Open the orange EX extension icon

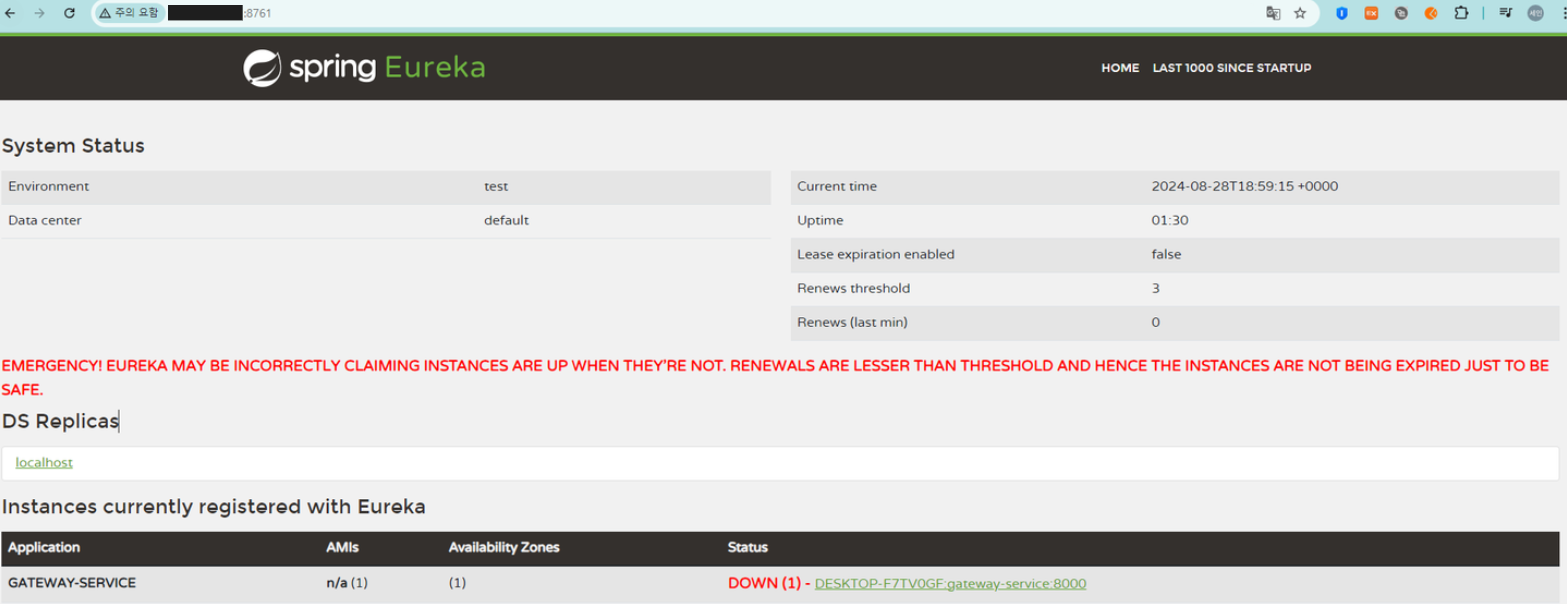click(x=1372, y=13)
